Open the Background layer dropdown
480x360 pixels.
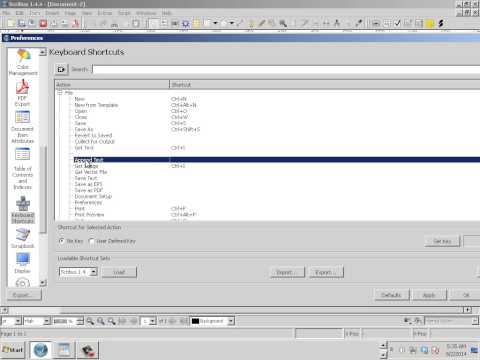pyautogui.click(x=231, y=321)
